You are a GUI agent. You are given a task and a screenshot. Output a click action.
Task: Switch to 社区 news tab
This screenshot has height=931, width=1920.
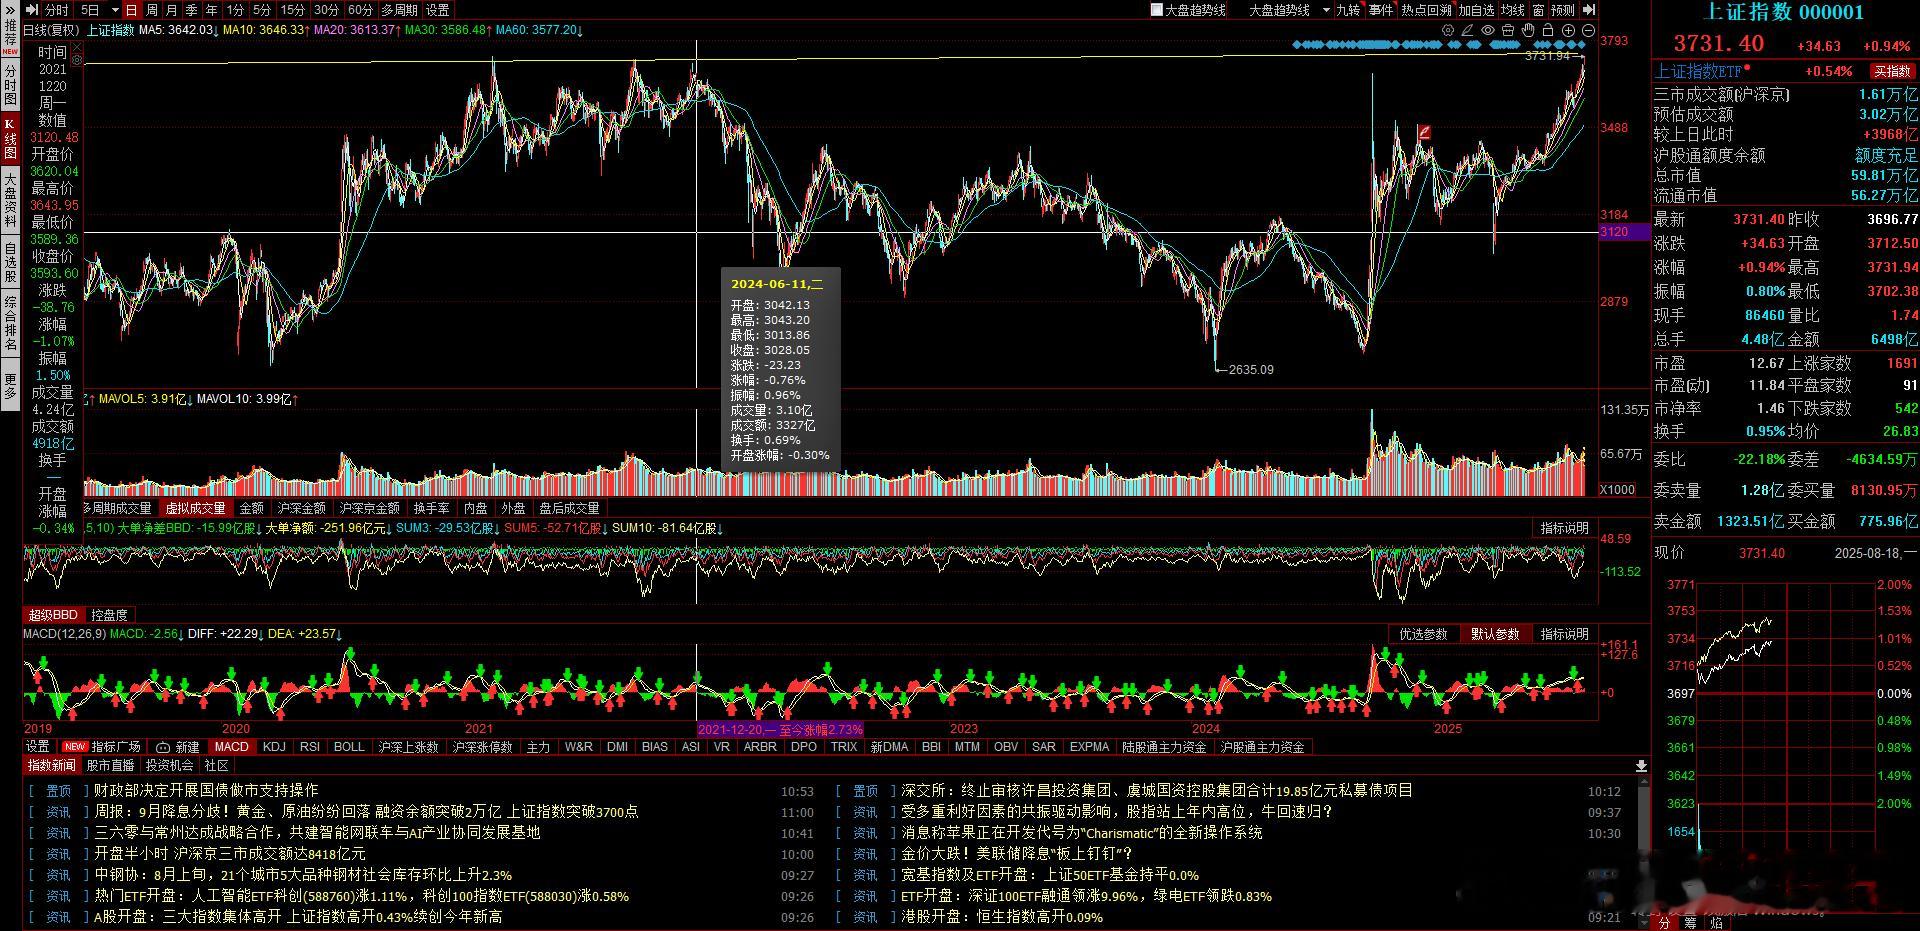(x=216, y=765)
